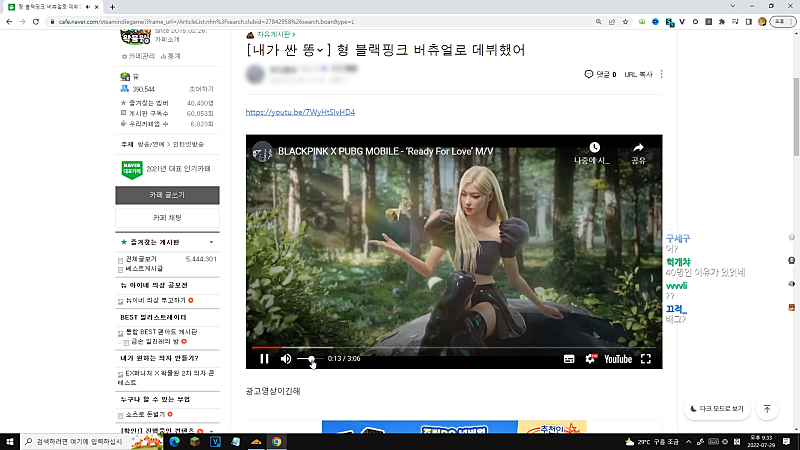This screenshot has height=450, width=800.
Task: Open video on YouTube via logo
Action: click(x=616, y=359)
